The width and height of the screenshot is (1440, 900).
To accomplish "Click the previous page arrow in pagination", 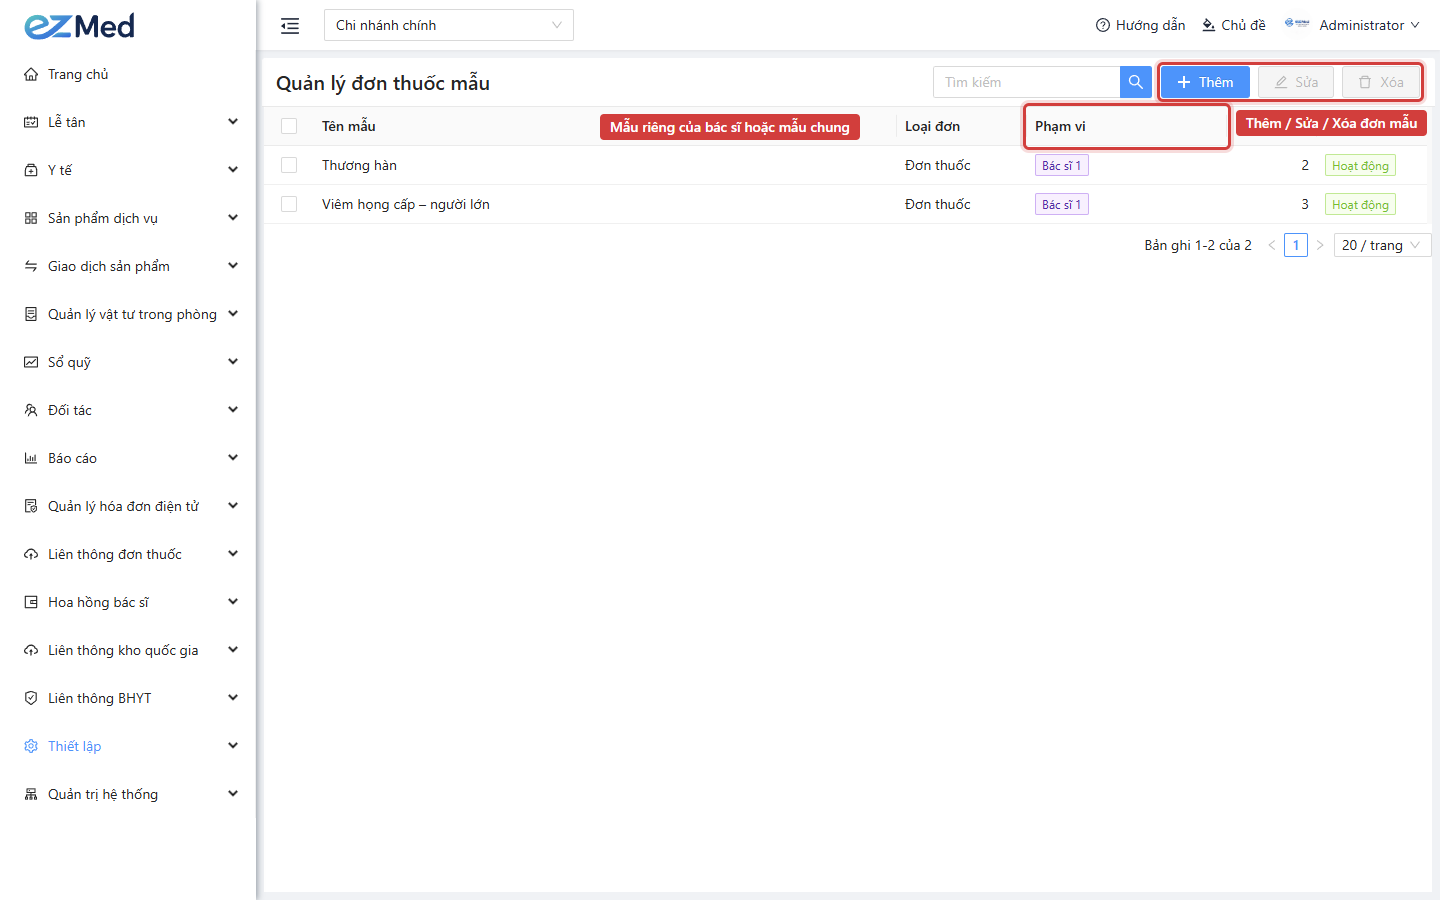I will pos(1272,245).
